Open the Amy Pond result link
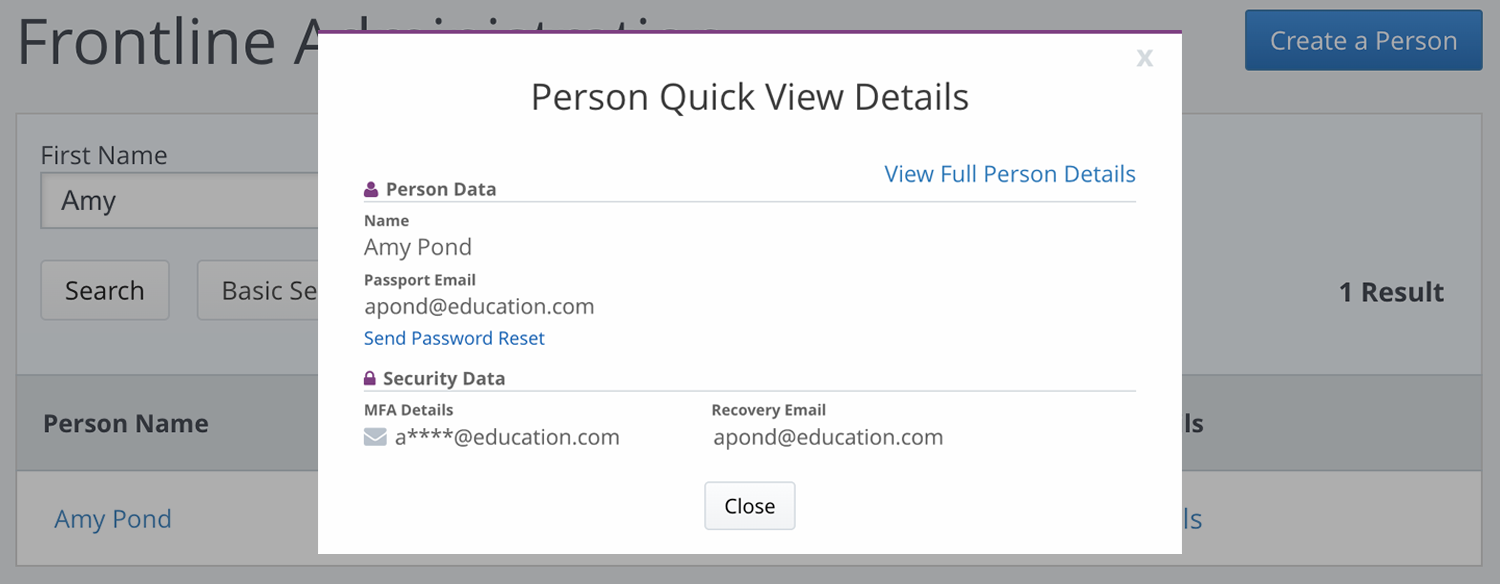 point(113,519)
